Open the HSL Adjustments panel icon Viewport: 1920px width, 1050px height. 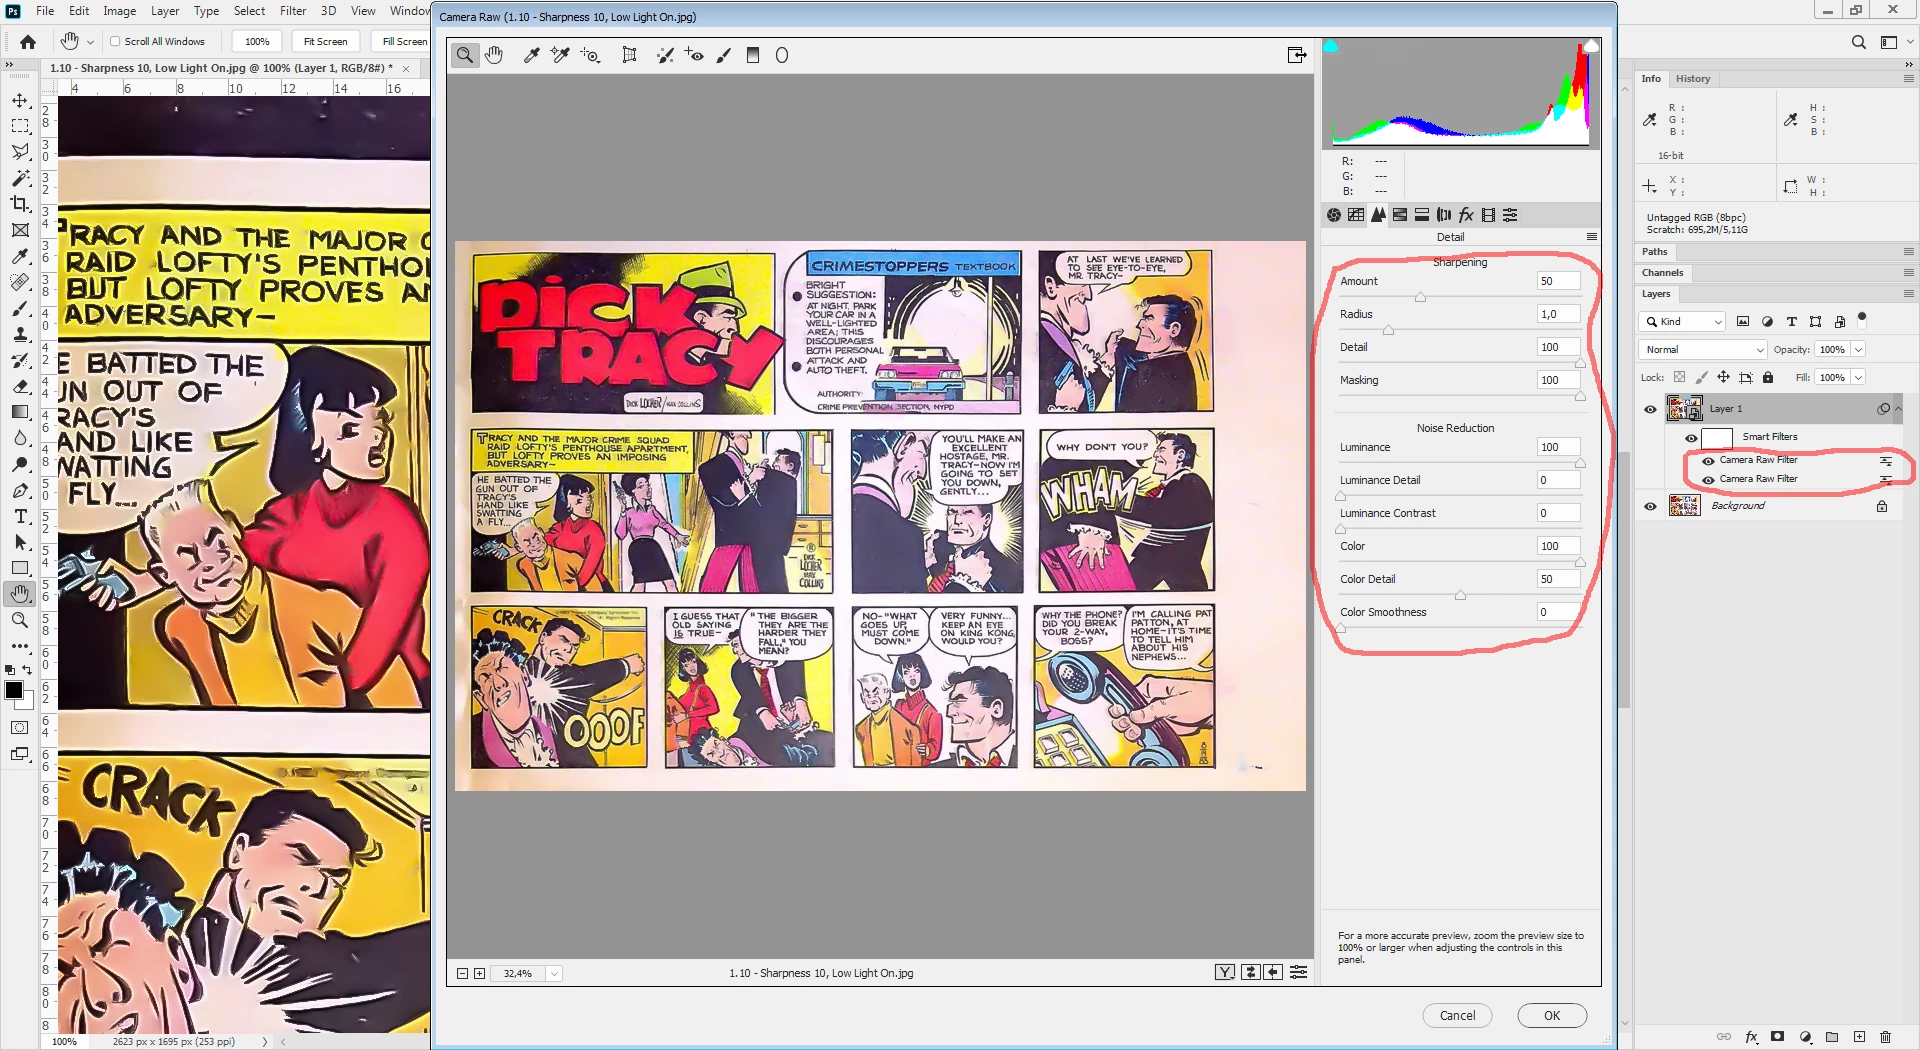pos(1400,215)
